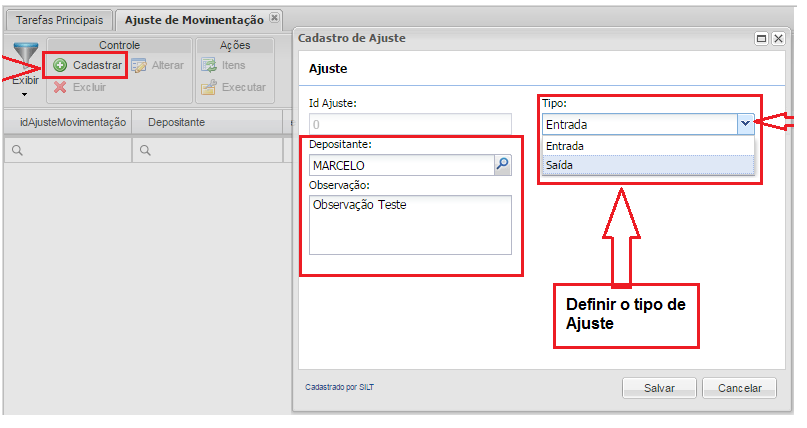Click the Executar action icon
The width and height of the screenshot is (807, 428).
(x=209, y=87)
